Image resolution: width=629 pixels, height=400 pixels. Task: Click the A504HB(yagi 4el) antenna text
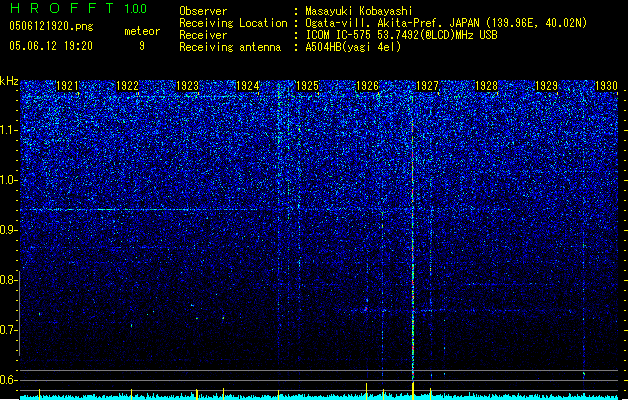[353, 47]
